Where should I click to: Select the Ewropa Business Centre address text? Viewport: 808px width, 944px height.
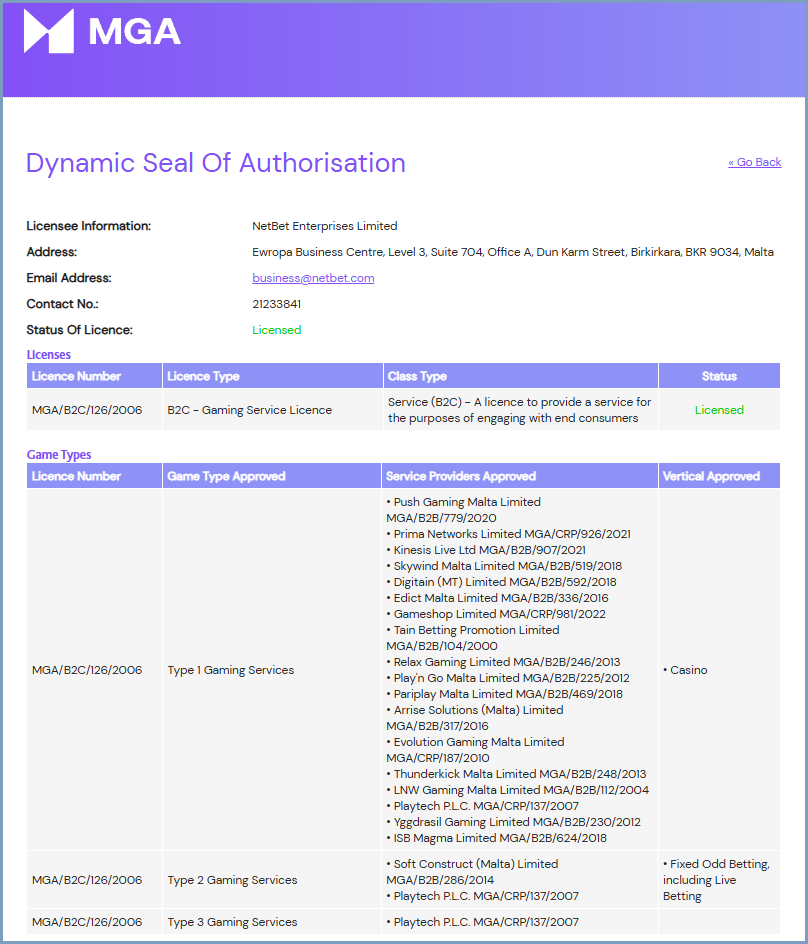[x=513, y=252]
